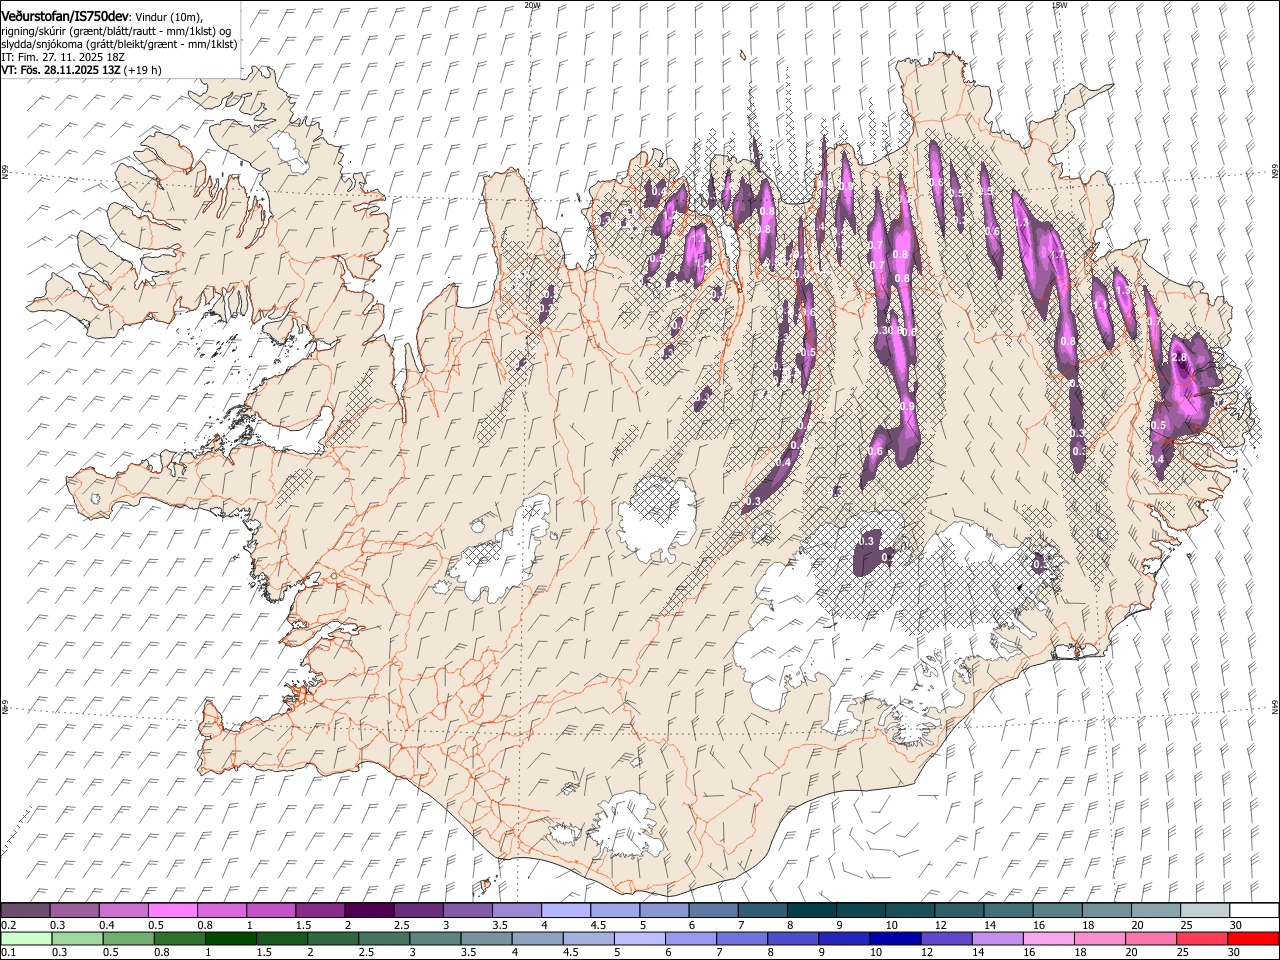Click the top-row snow swatch starting at 0.2
The width and height of the screenshot is (1280, 960).
[x=26, y=911]
